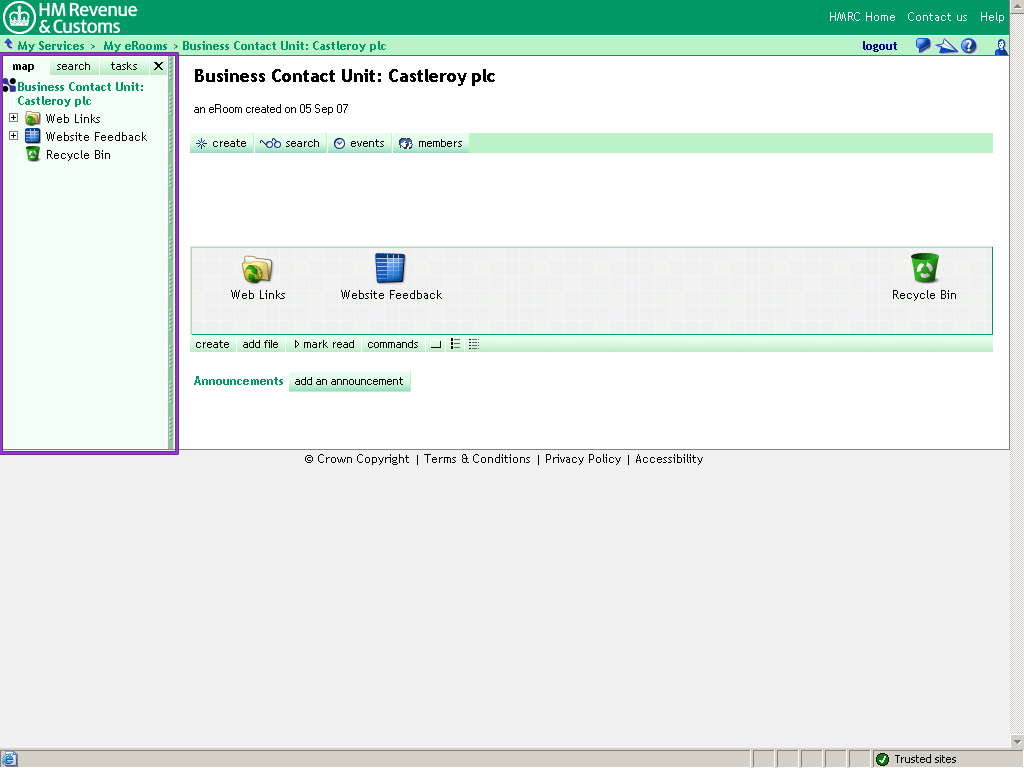Click the add an announcement button

pos(349,381)
